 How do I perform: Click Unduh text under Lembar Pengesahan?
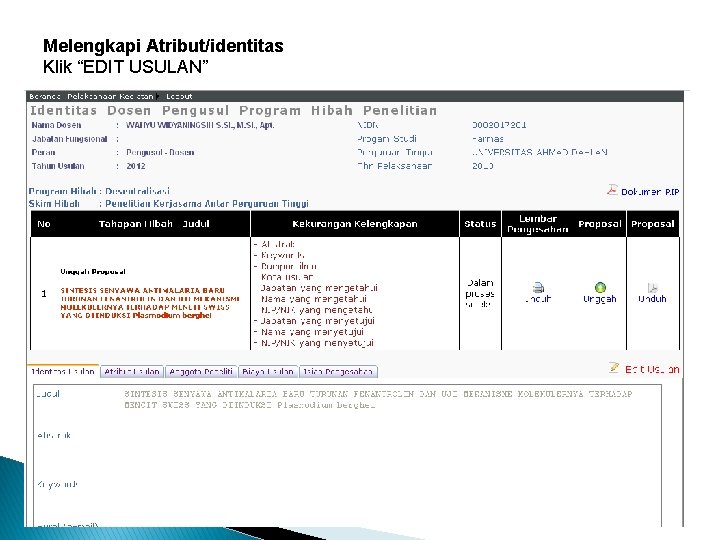click(538, 299)
